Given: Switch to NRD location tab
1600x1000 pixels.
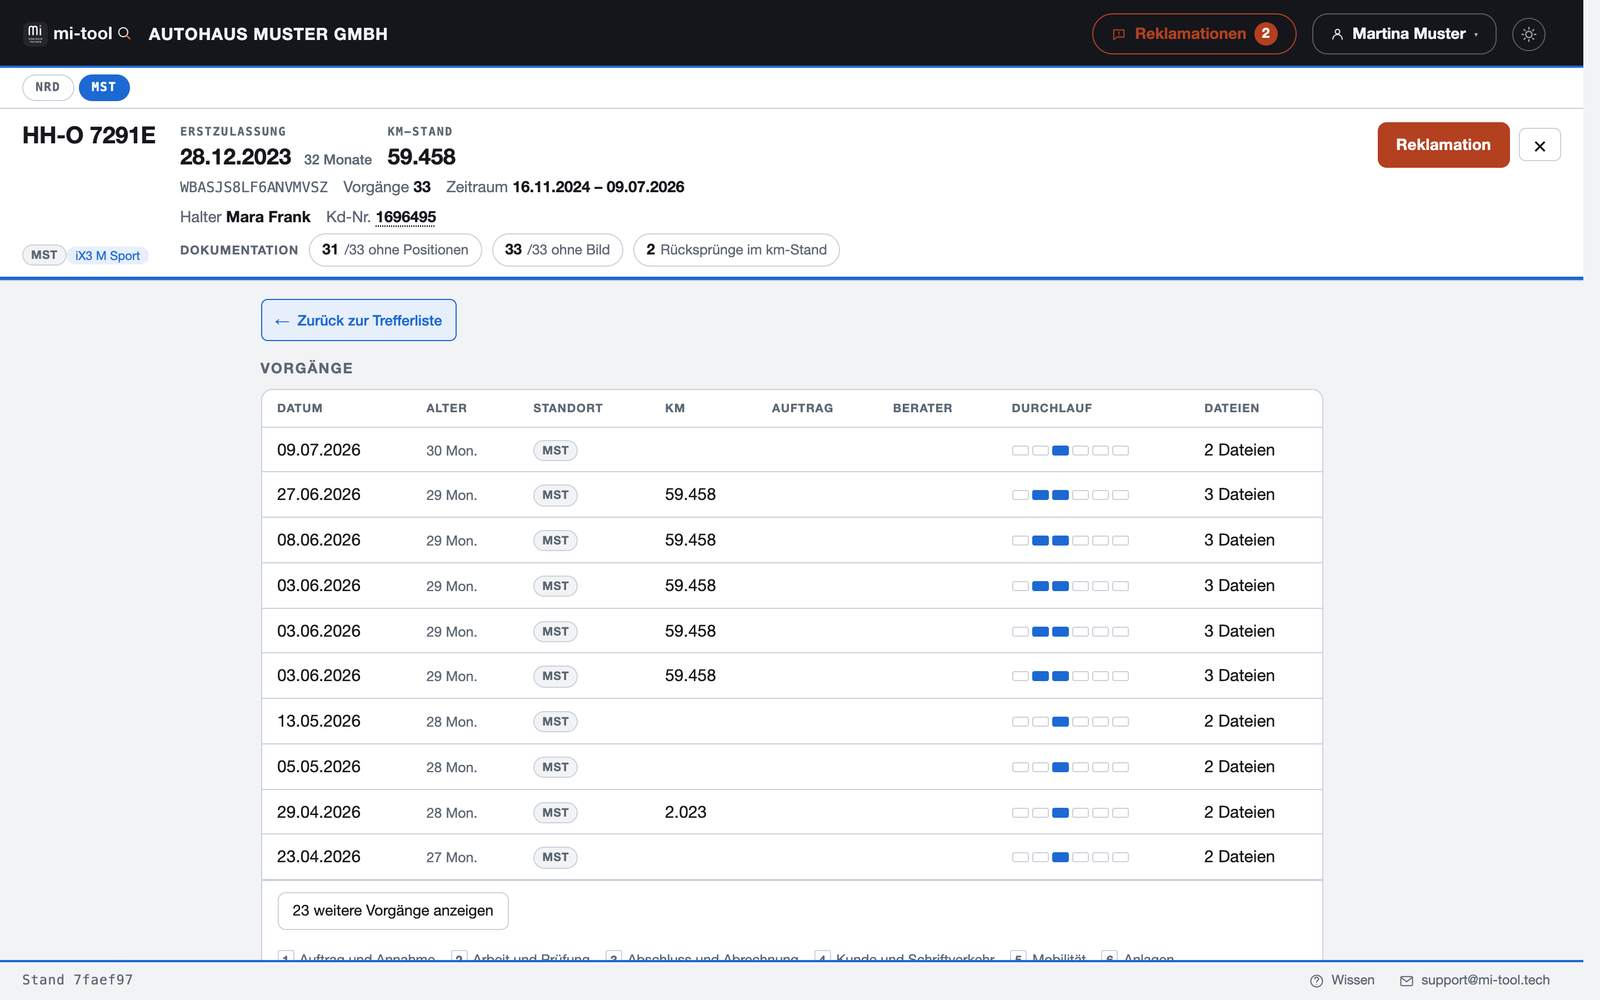Looking at the screenshot, I should [48, 87].
